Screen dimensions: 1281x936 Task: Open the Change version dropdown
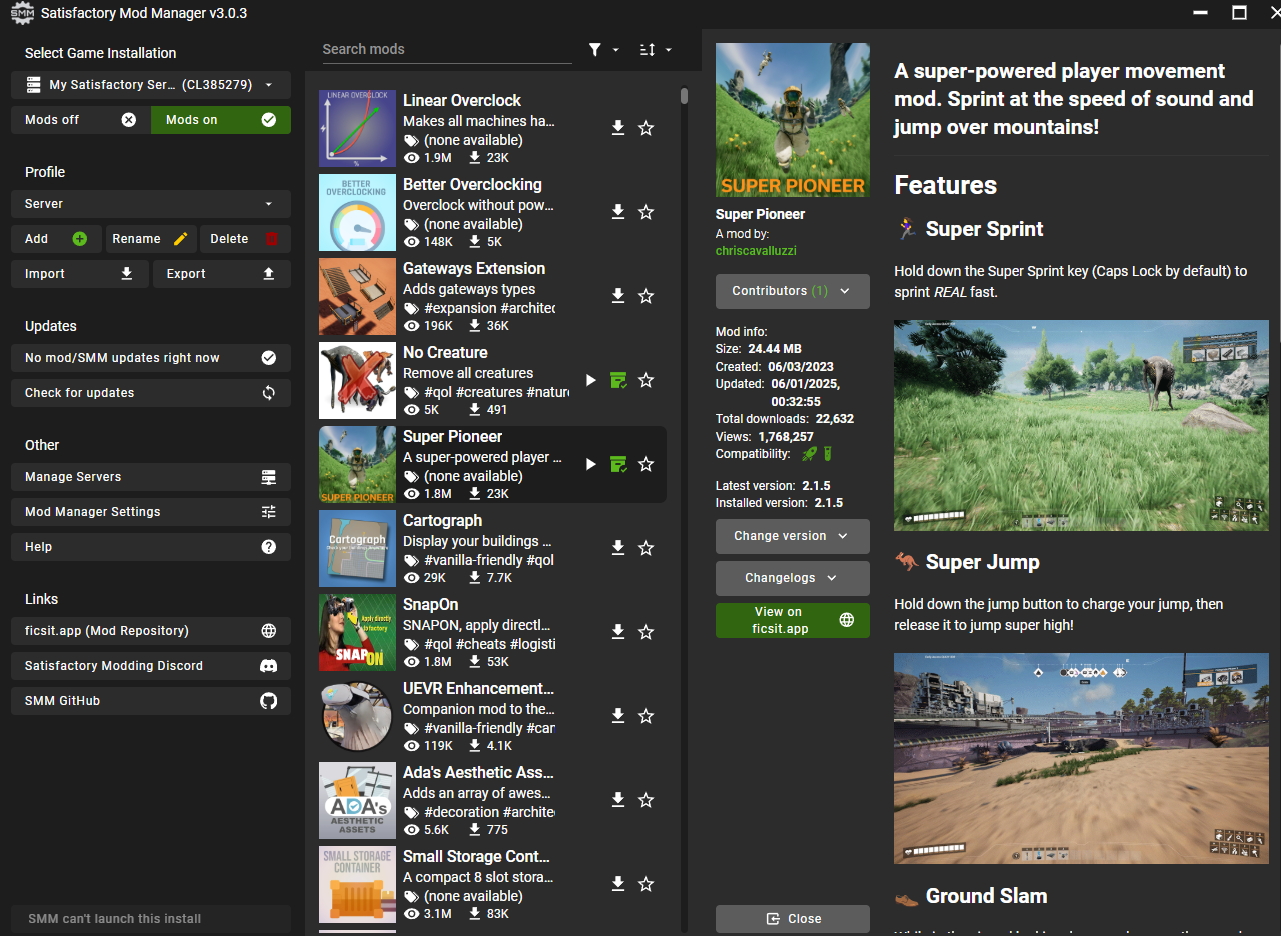click(793, 536)
